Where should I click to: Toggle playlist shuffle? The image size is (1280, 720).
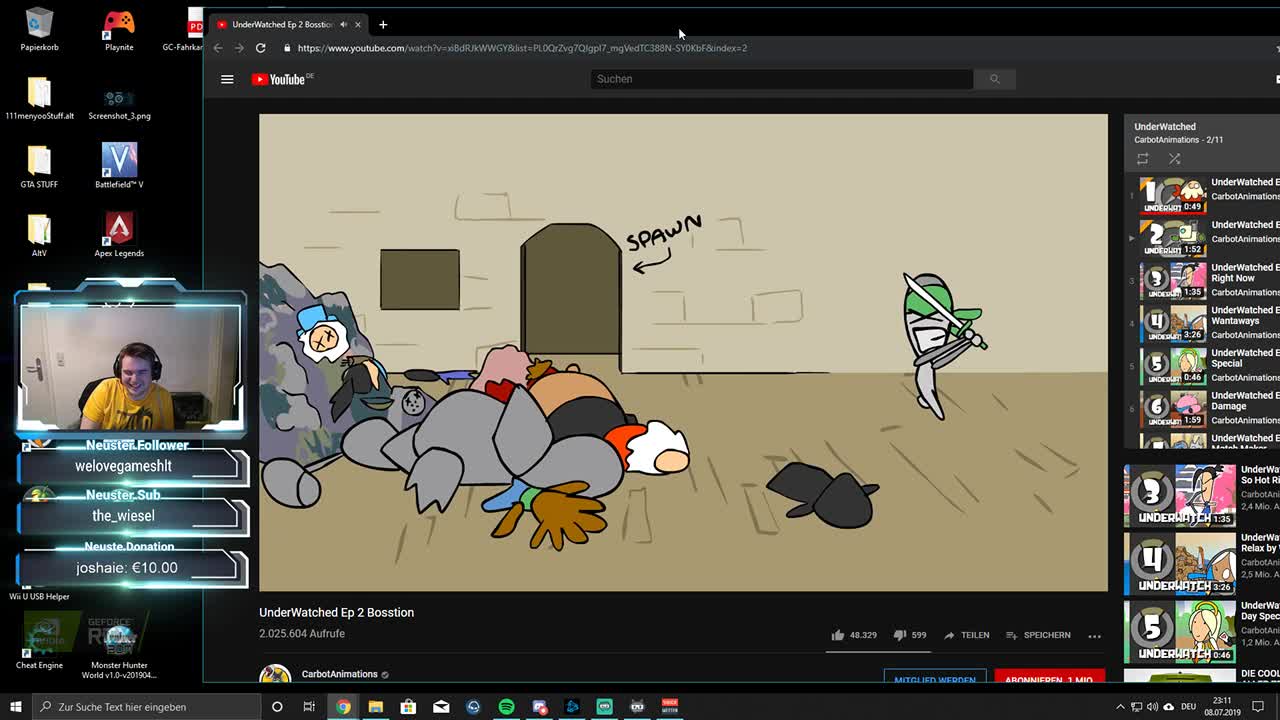[1175, 159]
